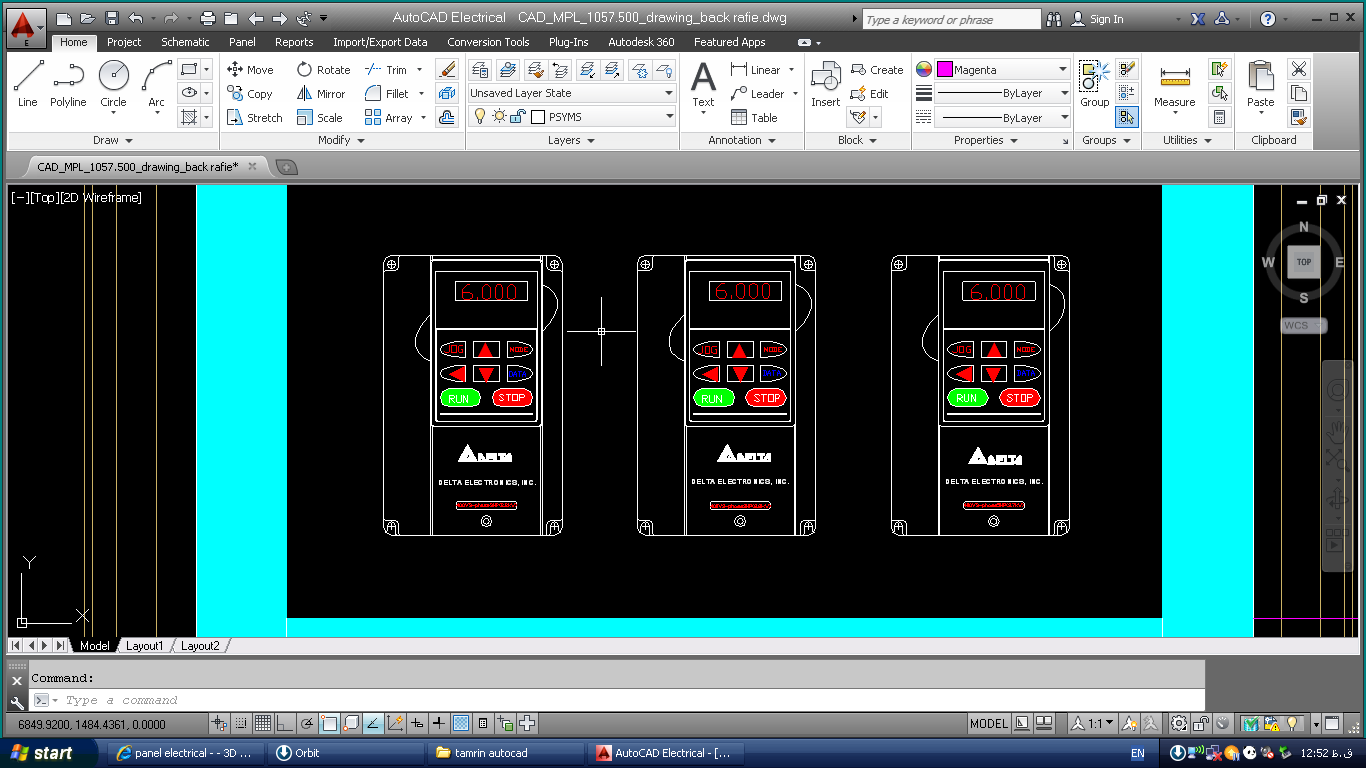Toggle layer on/off lightbulb for PSYMS

tap(480, 117)
